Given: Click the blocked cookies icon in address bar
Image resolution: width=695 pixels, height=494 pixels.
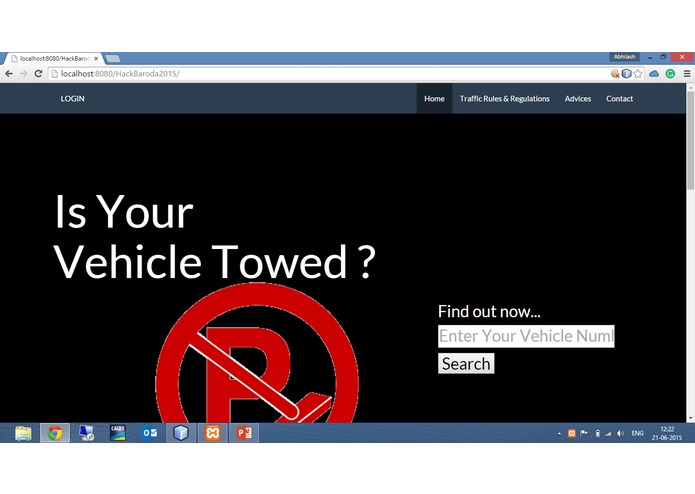Looking at the screenshot, I should pos(615,74).
